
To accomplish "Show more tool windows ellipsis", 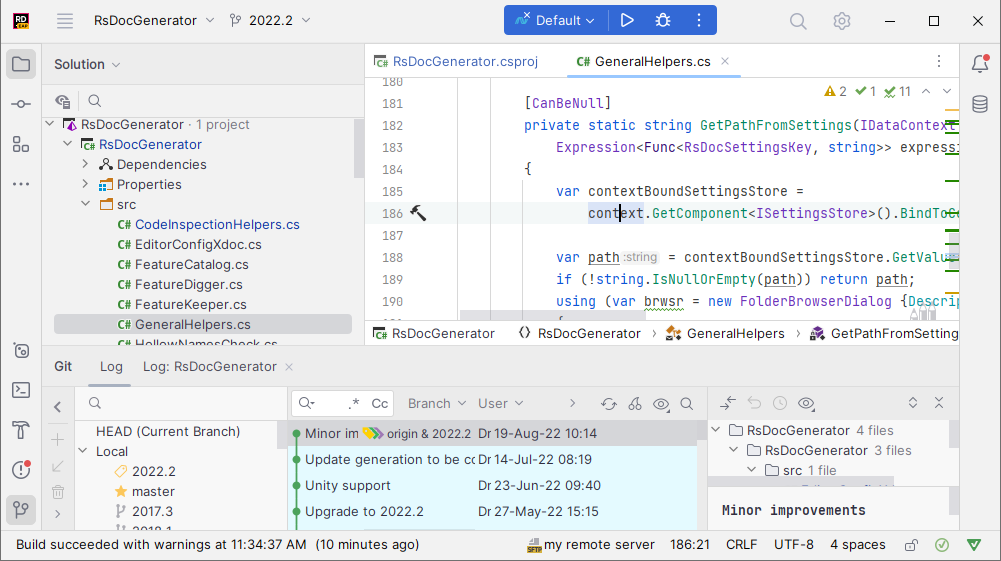I will coord(21,184).
